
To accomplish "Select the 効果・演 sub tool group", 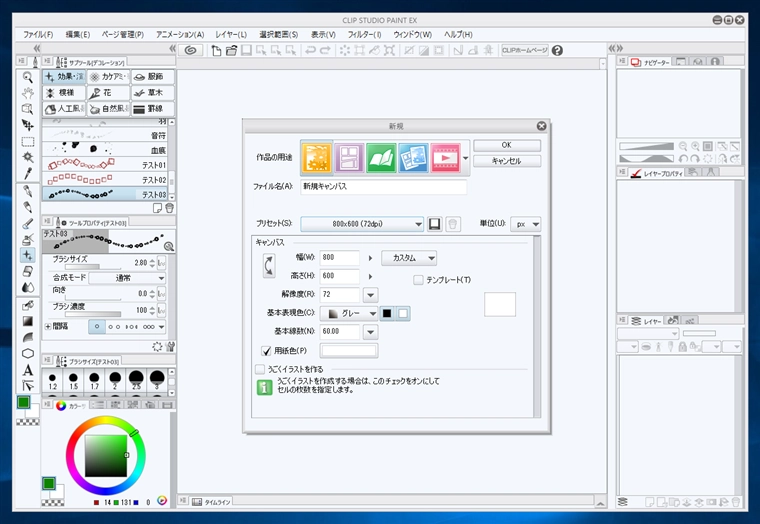I will point(64,77).
